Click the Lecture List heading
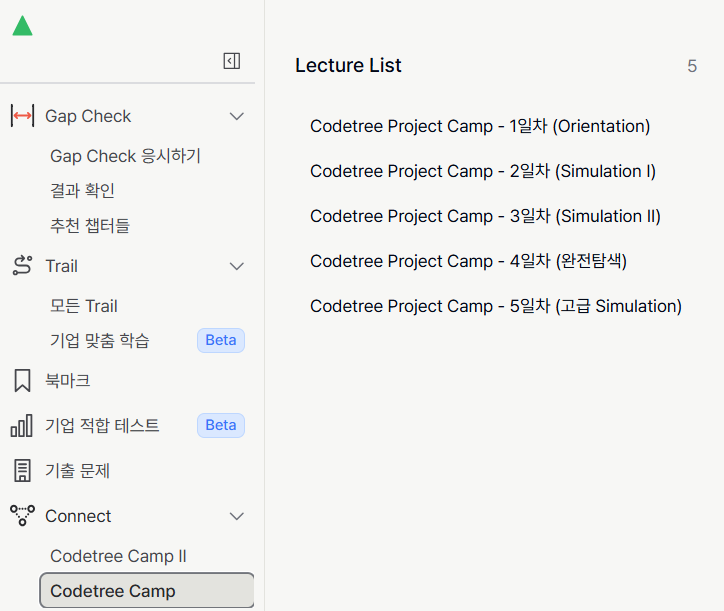 348,65
